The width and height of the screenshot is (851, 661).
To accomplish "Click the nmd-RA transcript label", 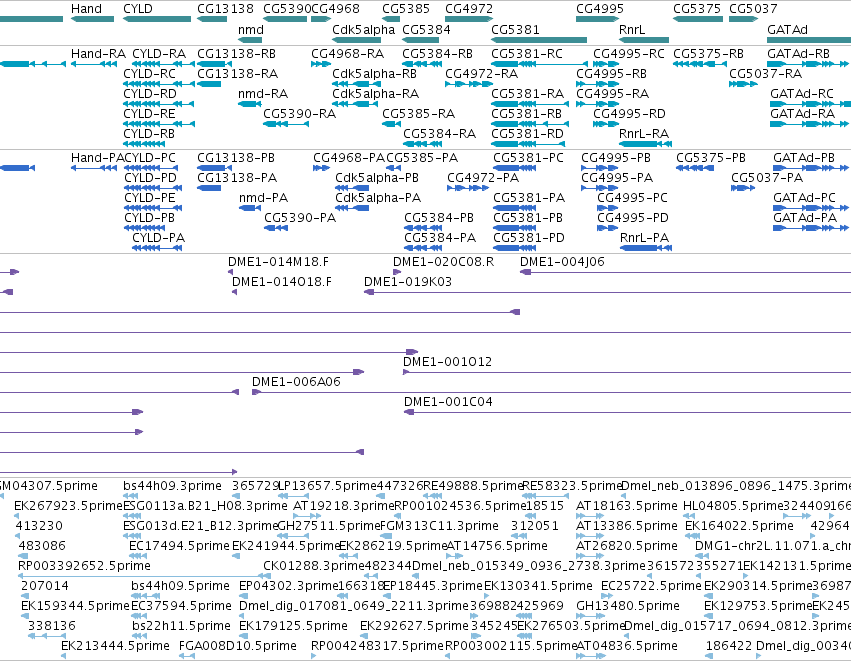I will tap(263, 94).
